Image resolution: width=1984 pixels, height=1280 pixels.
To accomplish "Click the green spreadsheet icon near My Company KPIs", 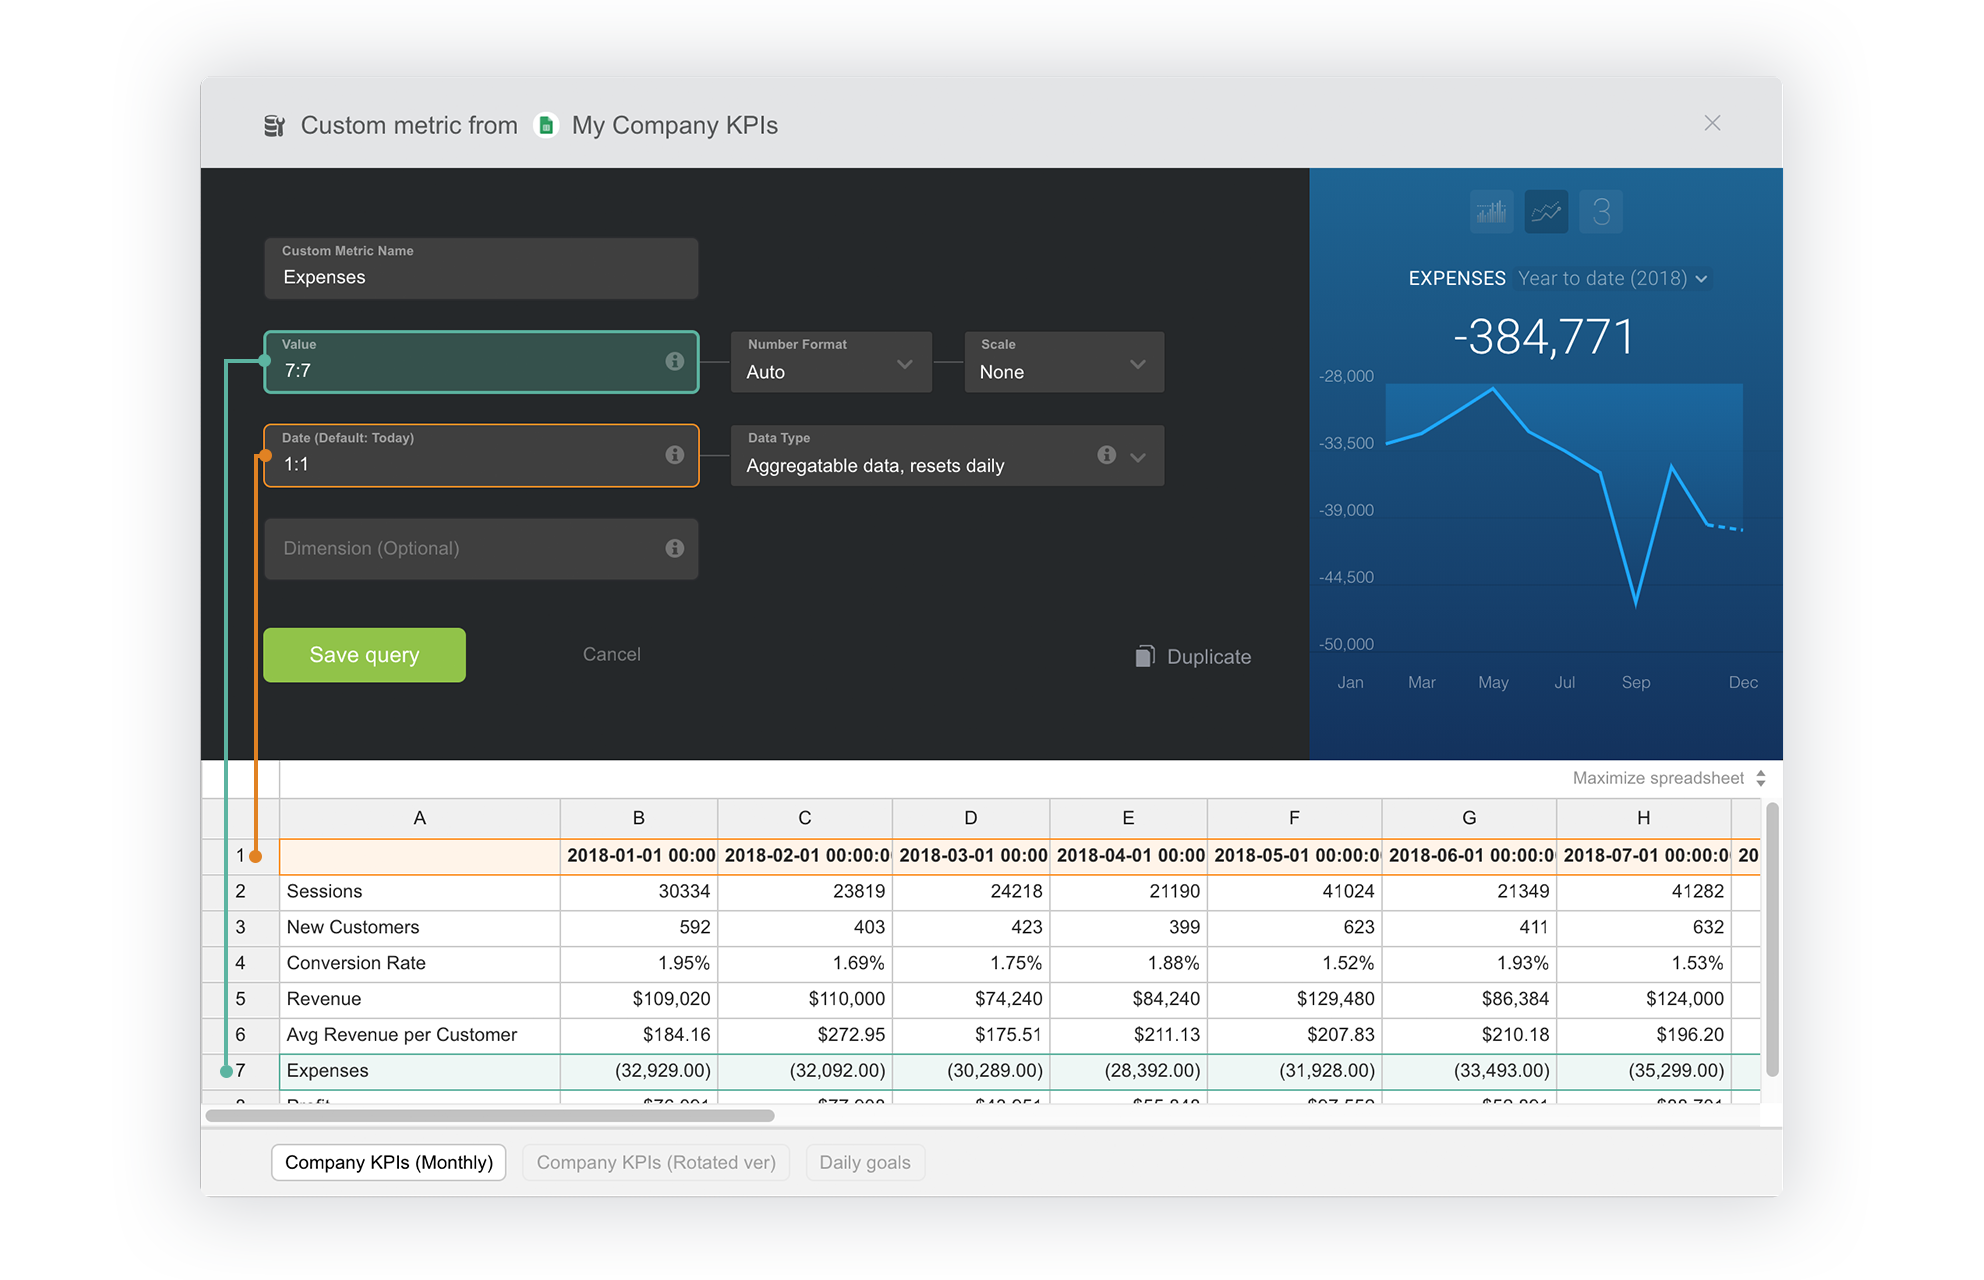I will (x=546, y=124).
